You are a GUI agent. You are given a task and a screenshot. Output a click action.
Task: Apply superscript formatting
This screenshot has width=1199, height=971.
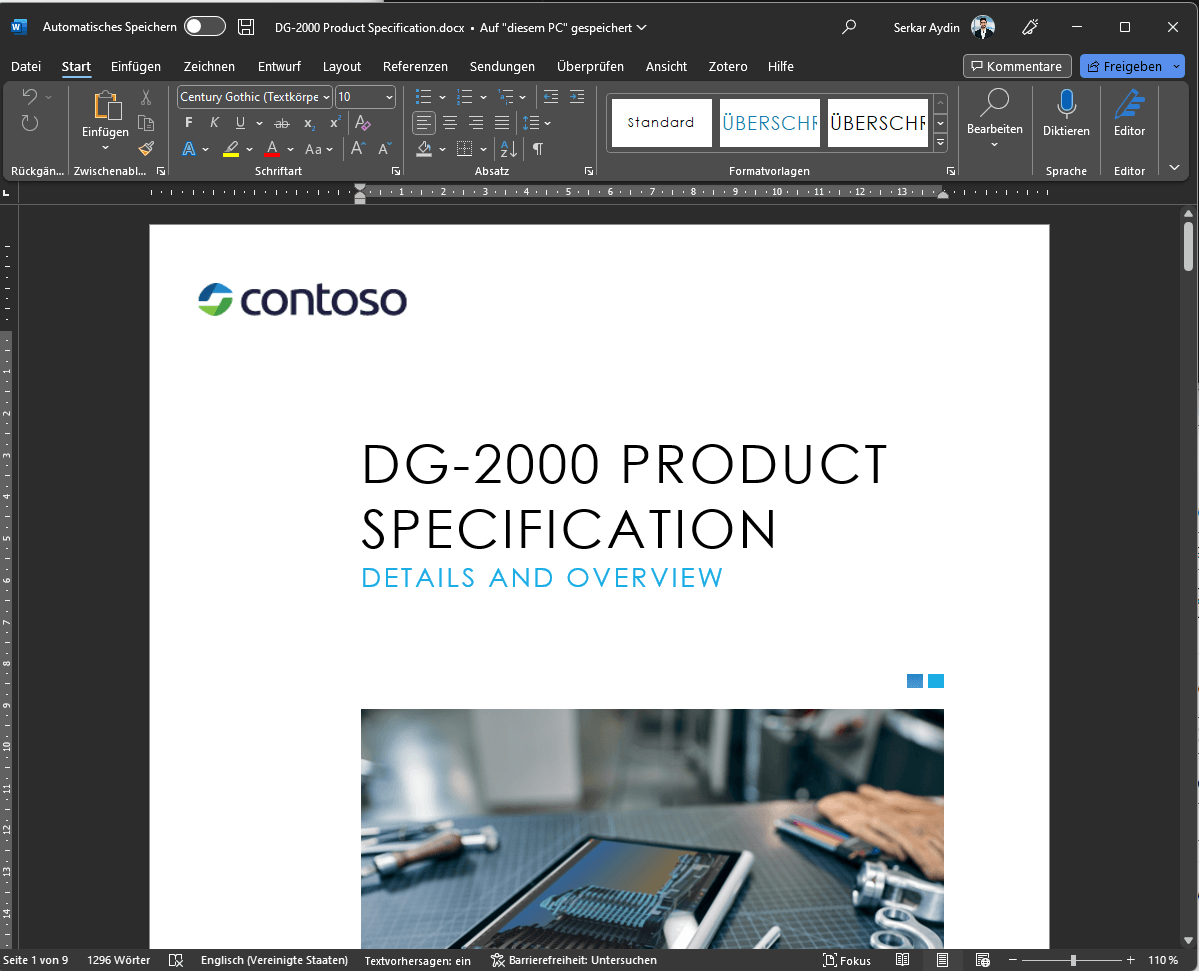point(335,123)
